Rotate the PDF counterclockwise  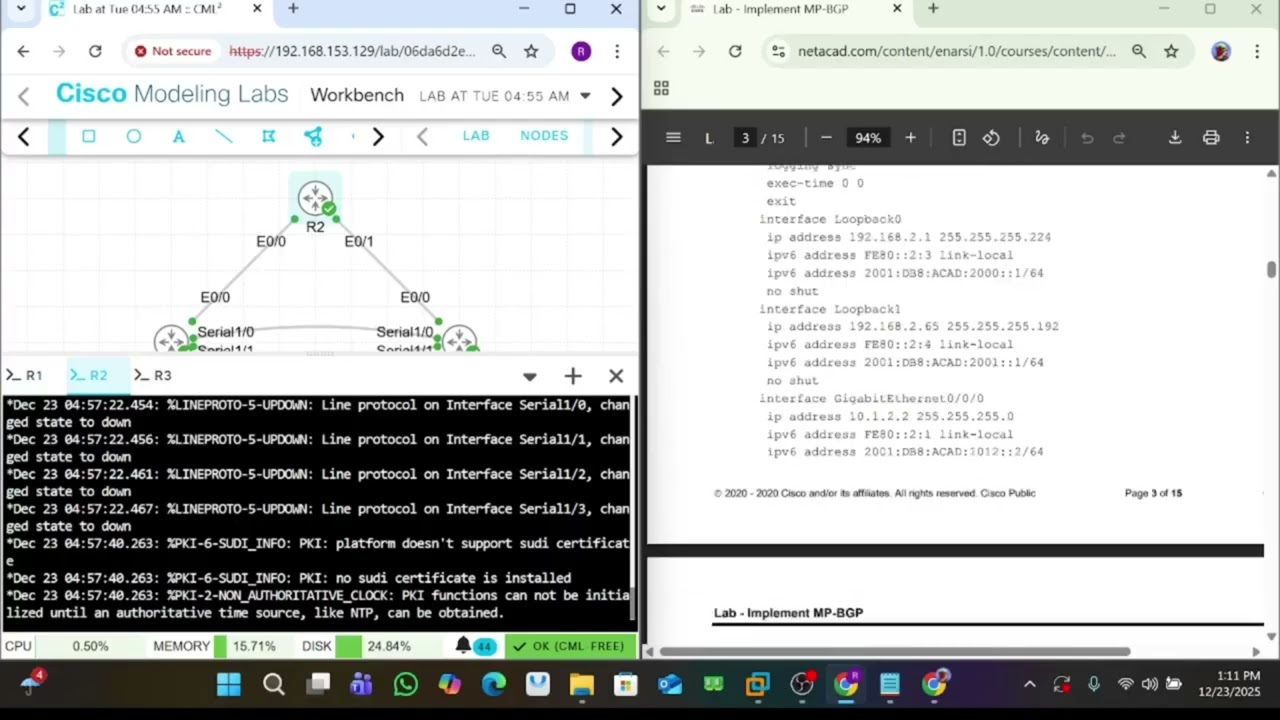coord(991,138)
